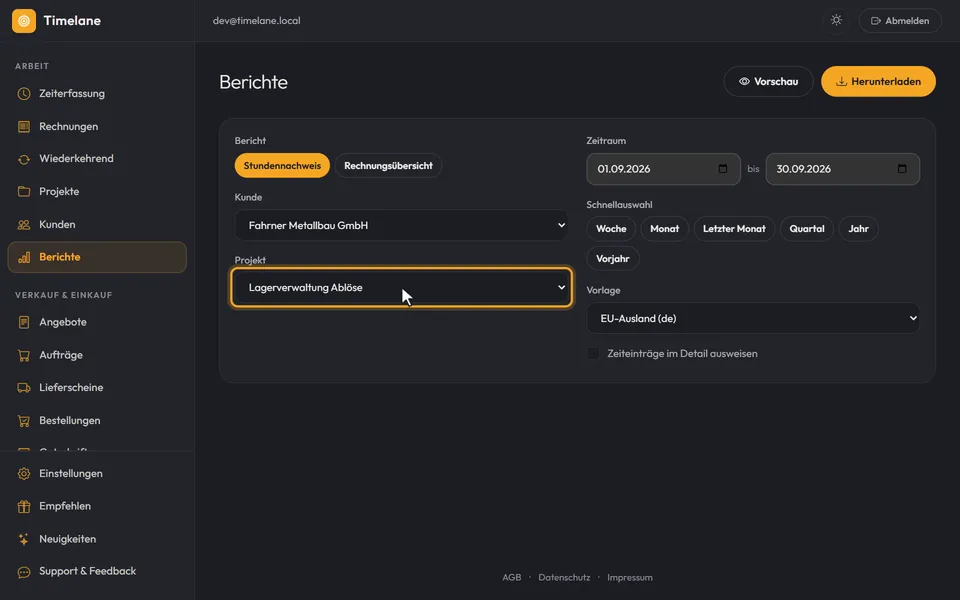Open Rechnungen via its invoice icon
The height and width of the screenshot is (600, 960).
tap(24, 127)
